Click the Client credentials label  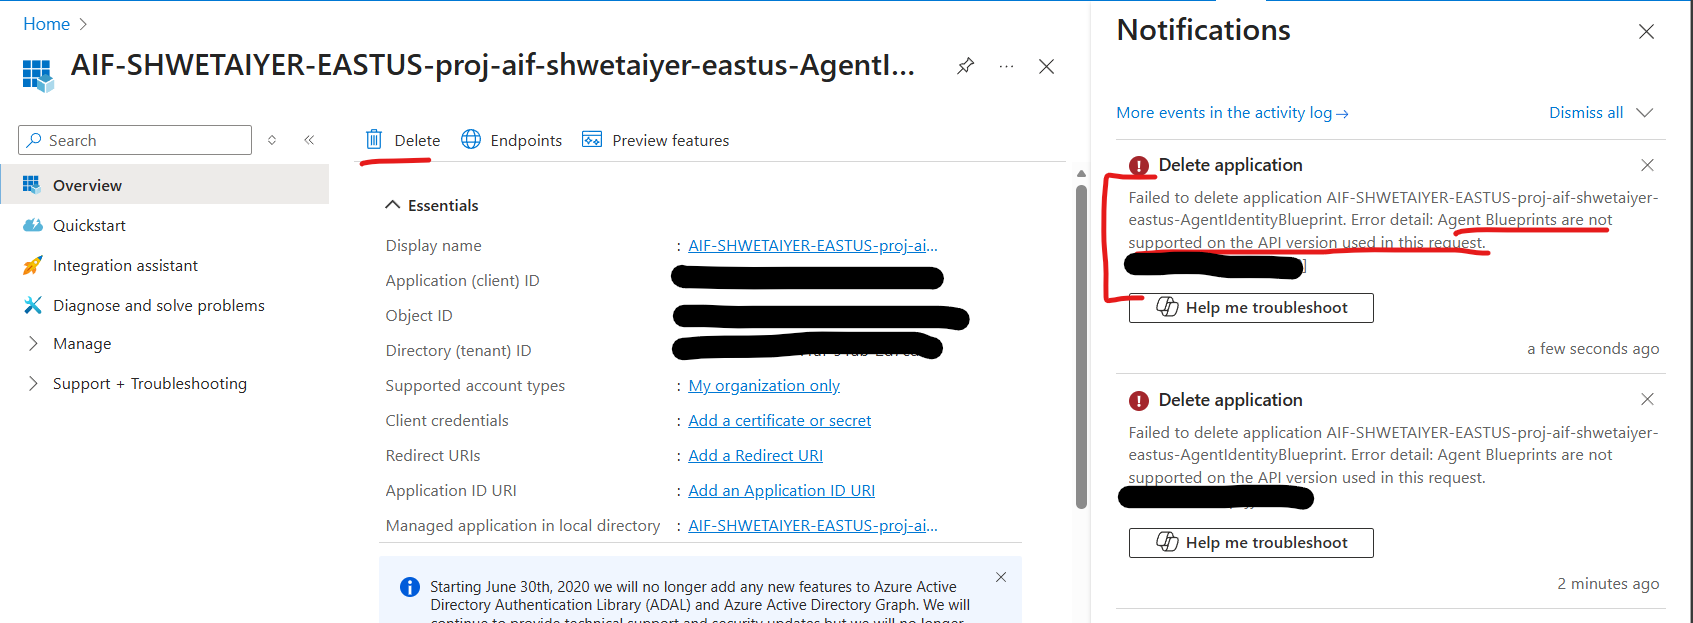tap(447, 420)
